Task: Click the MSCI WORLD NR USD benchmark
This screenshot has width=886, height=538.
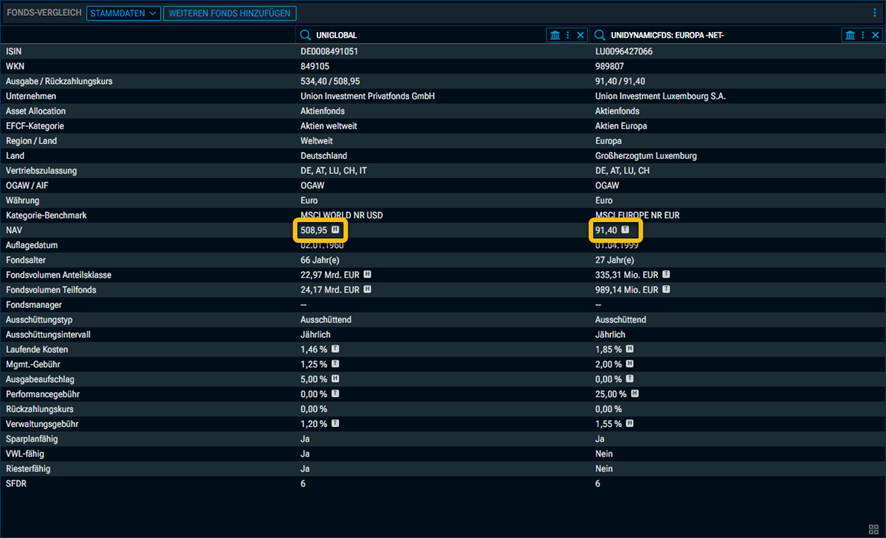Action: point(341,215)
